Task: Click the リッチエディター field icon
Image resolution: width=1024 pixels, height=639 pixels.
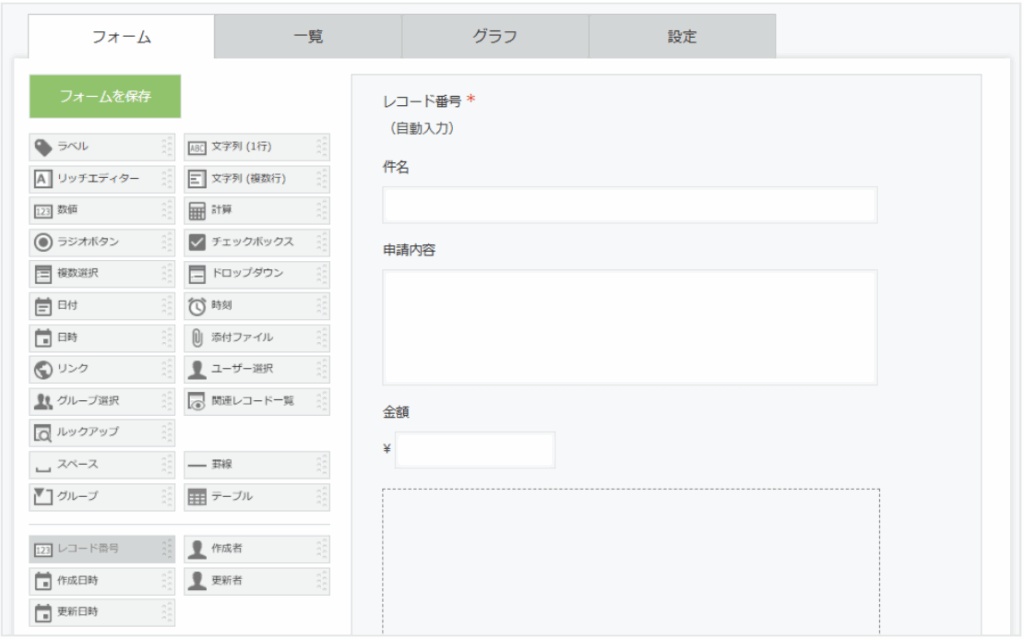Action: tap(43, 180)
